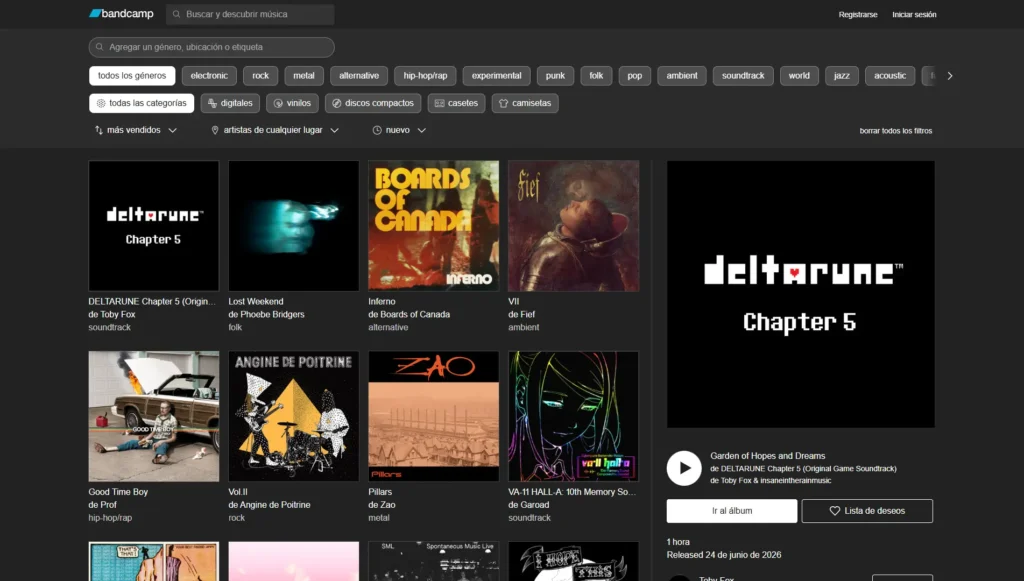Click the location pin icon
Viewport: 1024px width, 581px height.
(215, 130)
